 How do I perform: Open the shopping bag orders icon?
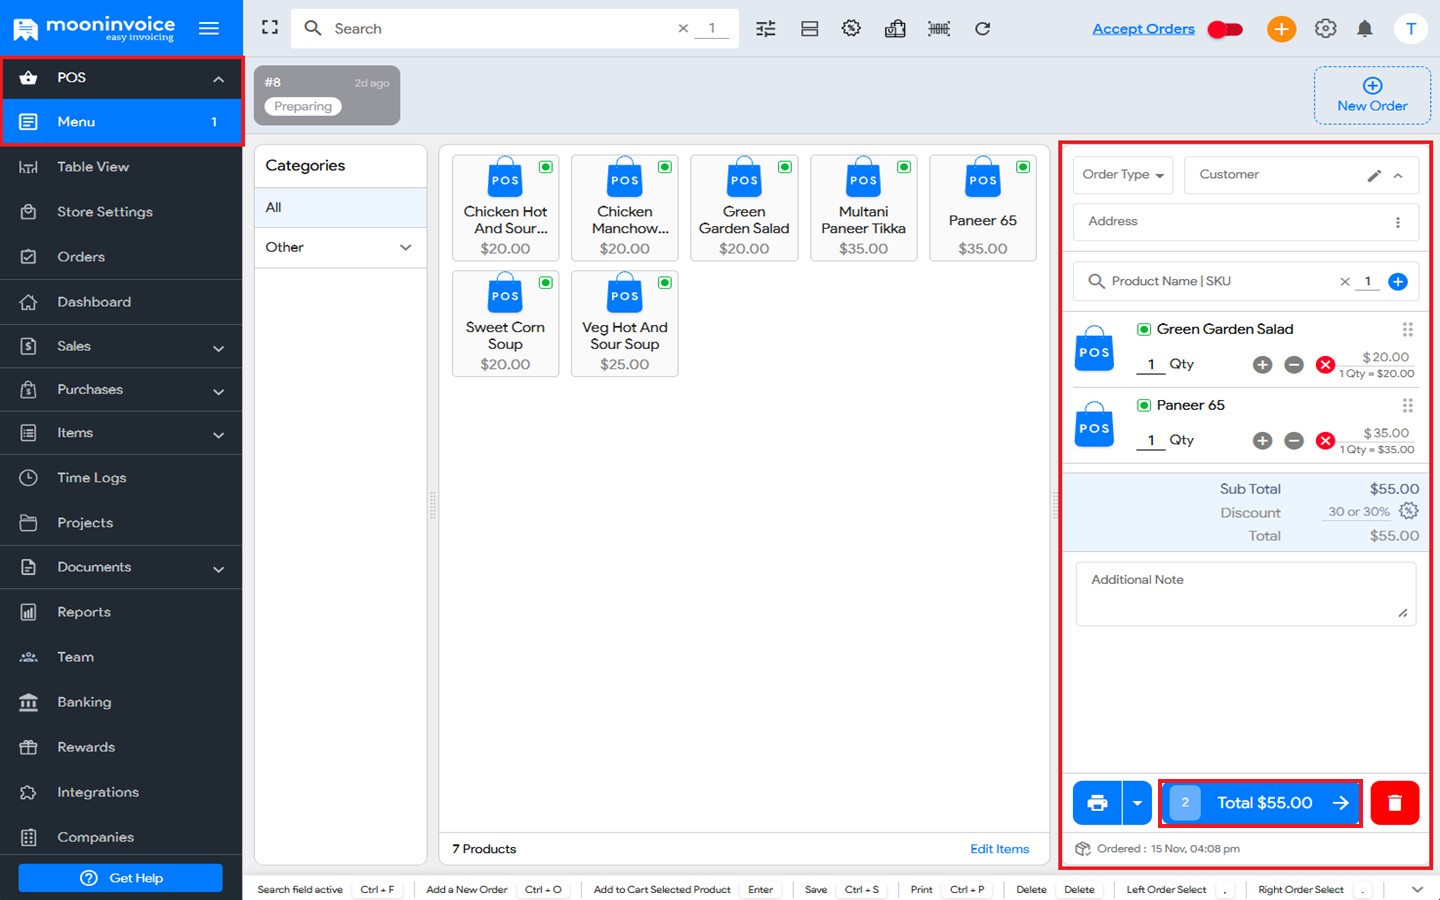[x=895, y=28]
